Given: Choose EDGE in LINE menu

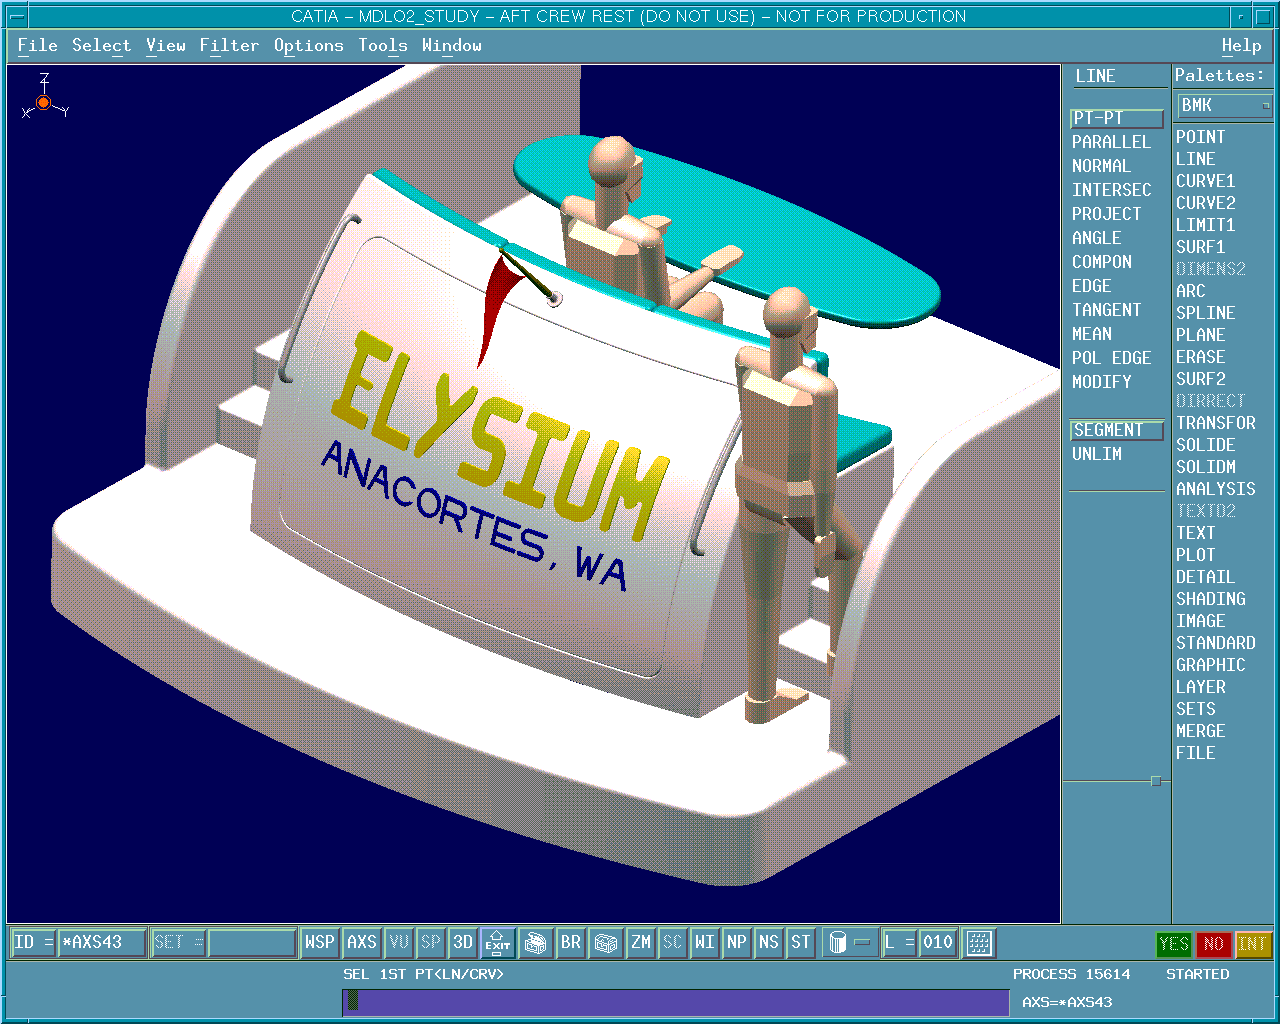Looking at the screenshot, I should (1091, 286).
